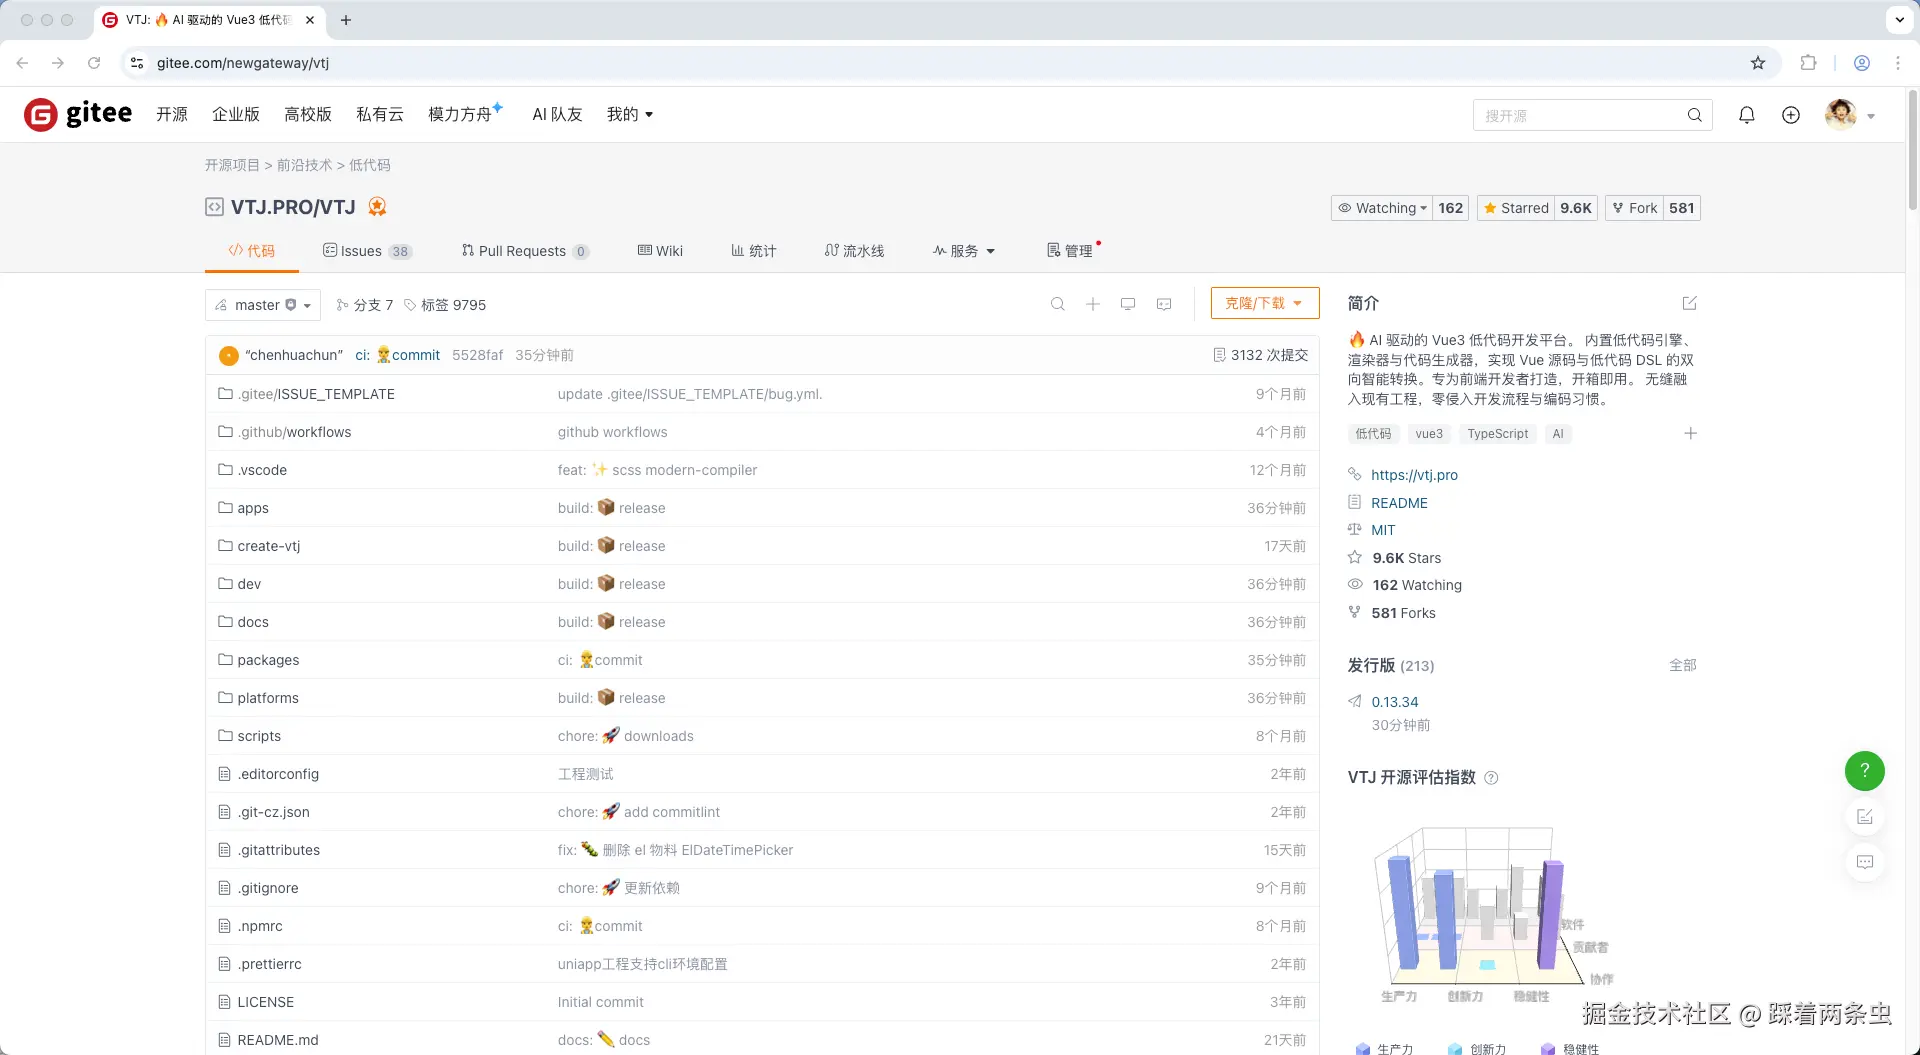Click the search magnifier in search box
The height and width of the screenshot is (1055, 1920).
(1694, 115)
